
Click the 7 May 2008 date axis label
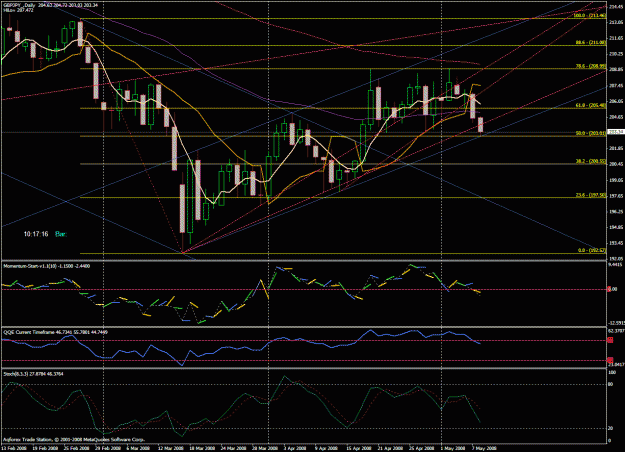point(484,448)
